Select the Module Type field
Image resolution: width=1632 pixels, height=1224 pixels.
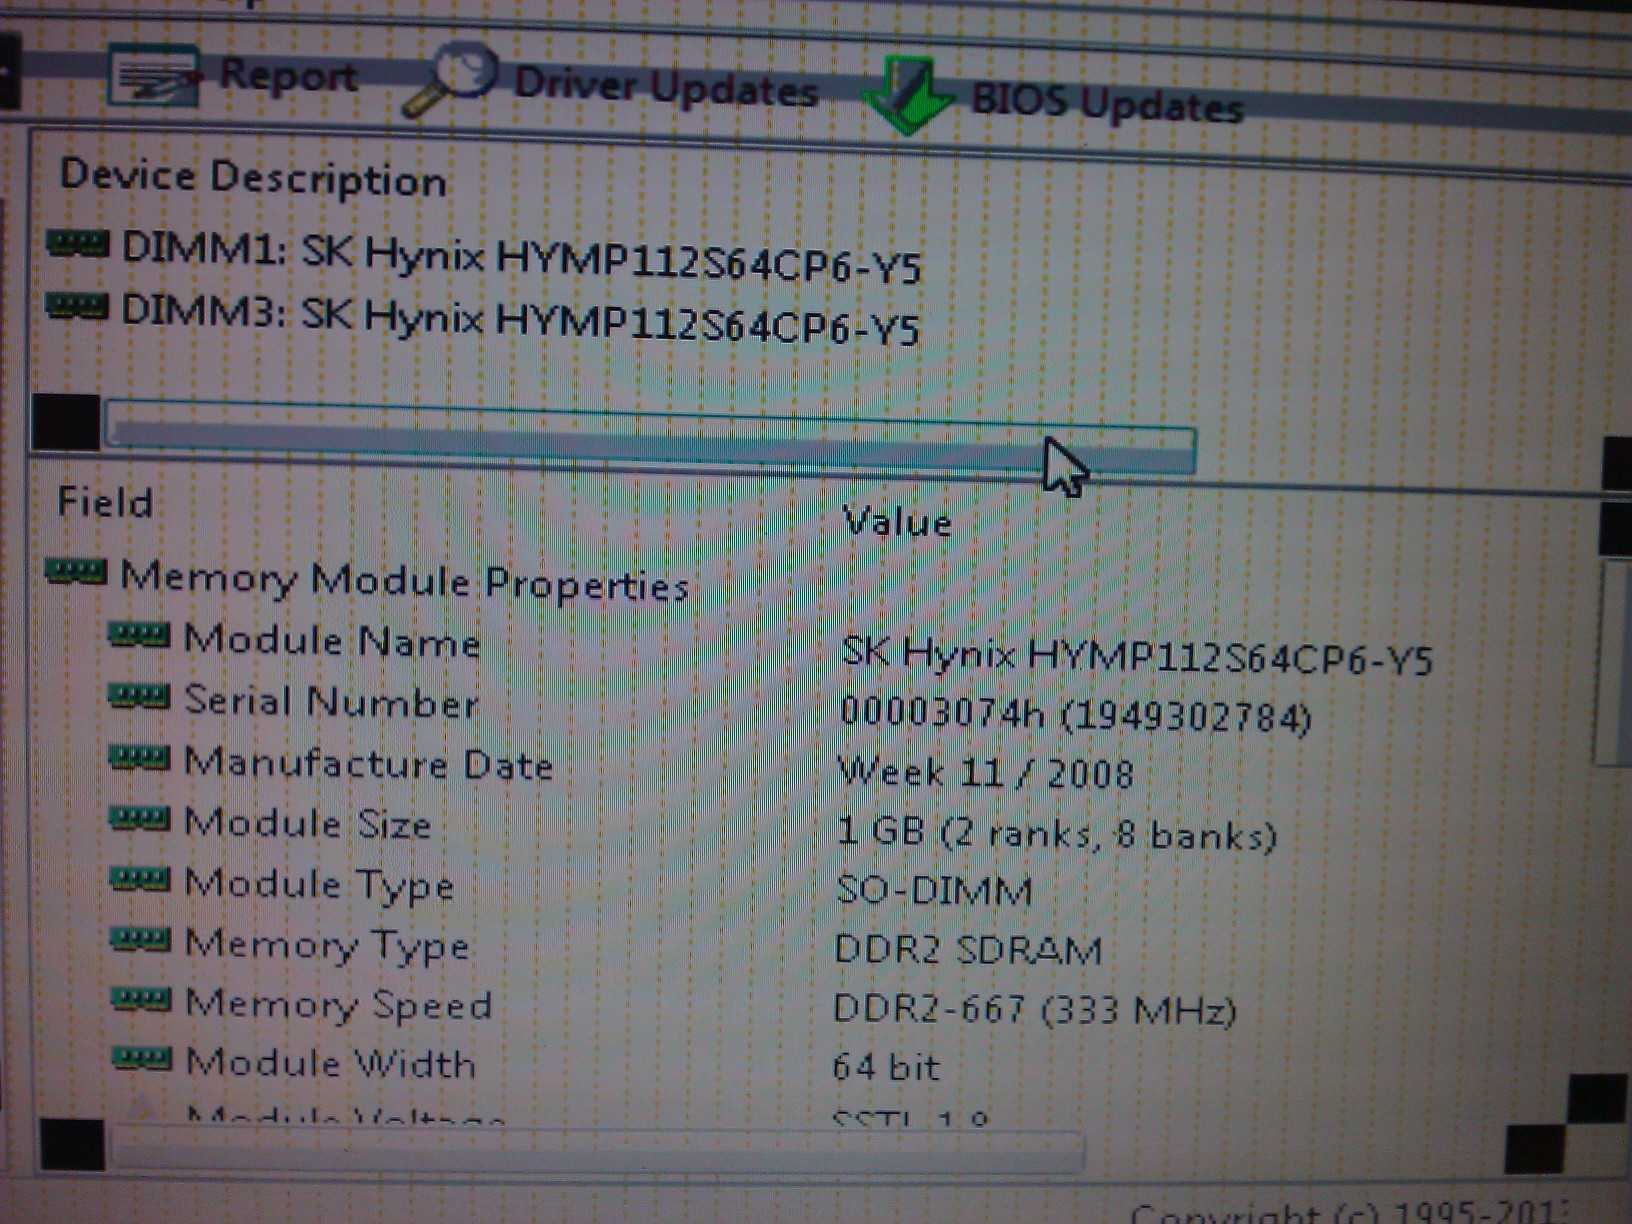pos(320,885)
